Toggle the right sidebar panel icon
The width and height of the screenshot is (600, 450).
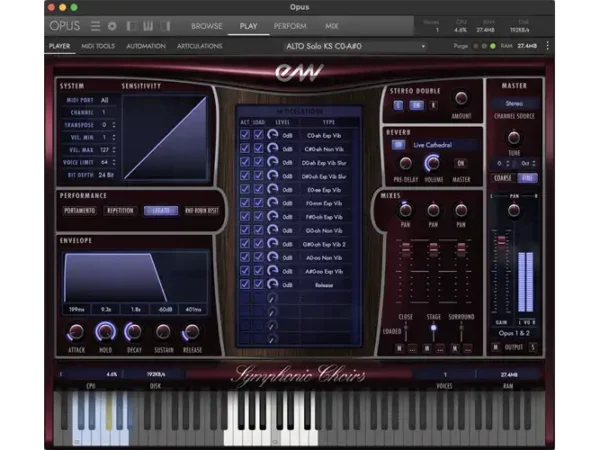[165, 26]
